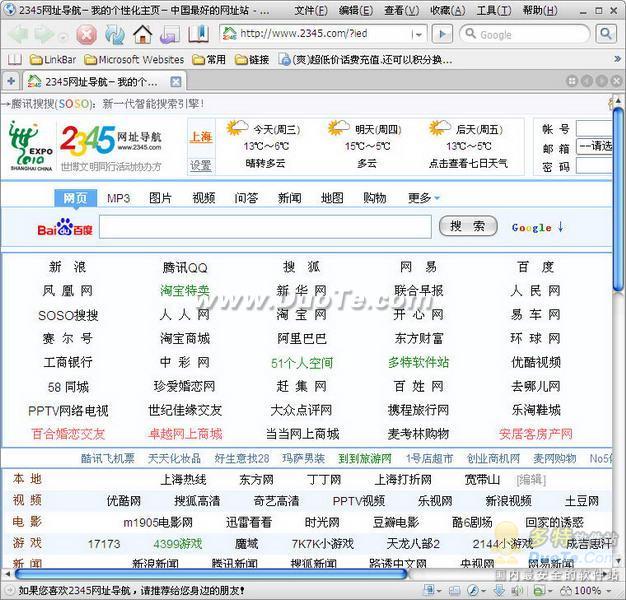The width and height of the screenshot is (626, 600).
Task: Click the green Forward arrow button
Action: (x=44, y=34)
